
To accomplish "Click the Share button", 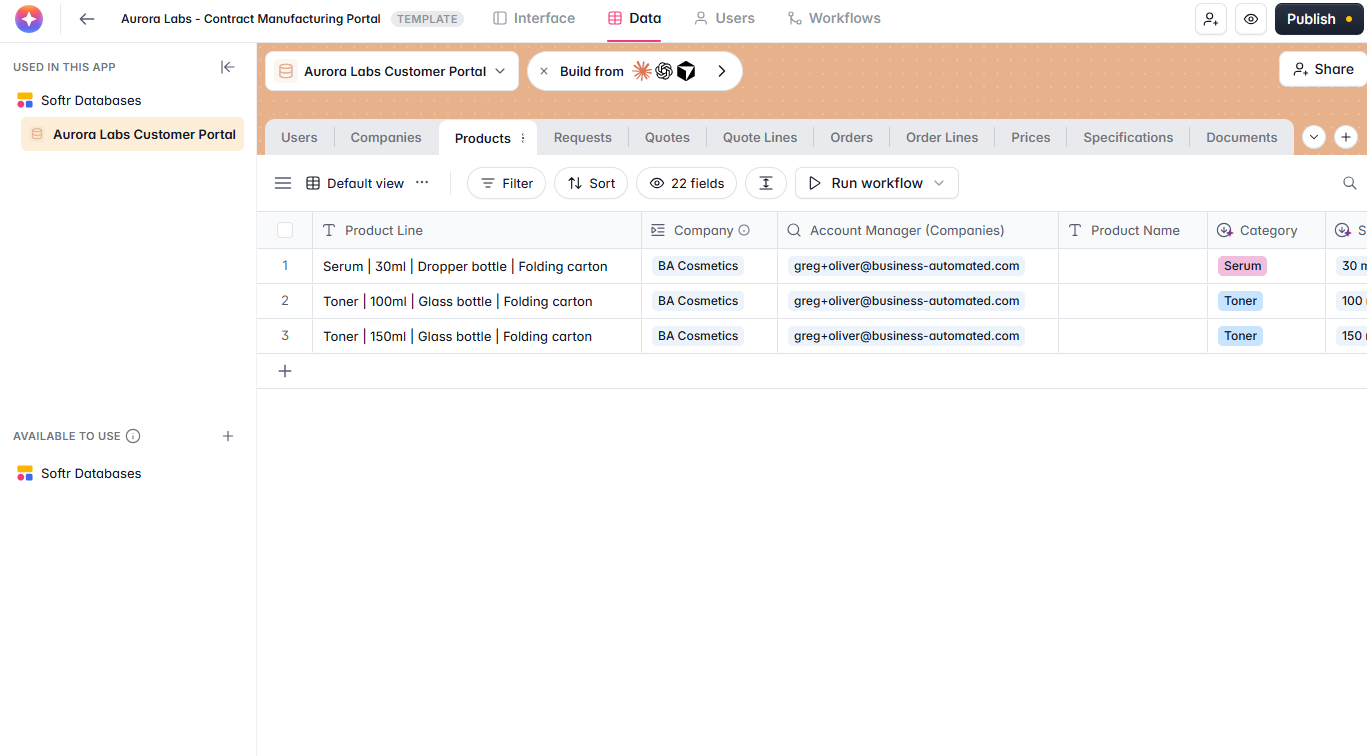I will 1323,69.
